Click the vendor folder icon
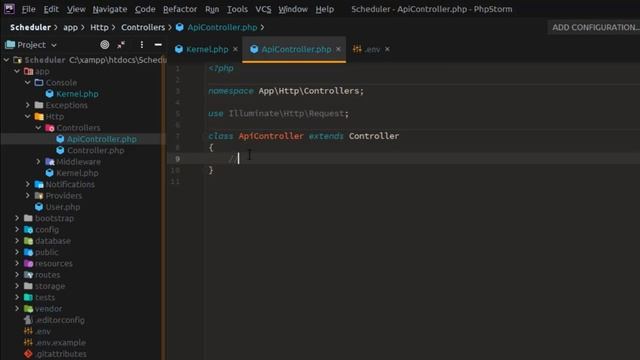This screenshot has height=360, width=640. [28, 309]
